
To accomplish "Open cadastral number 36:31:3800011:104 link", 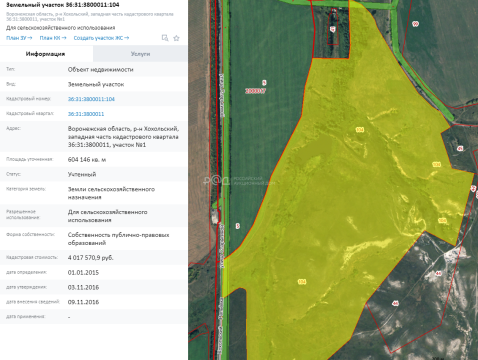I will [x=91, y=99].
